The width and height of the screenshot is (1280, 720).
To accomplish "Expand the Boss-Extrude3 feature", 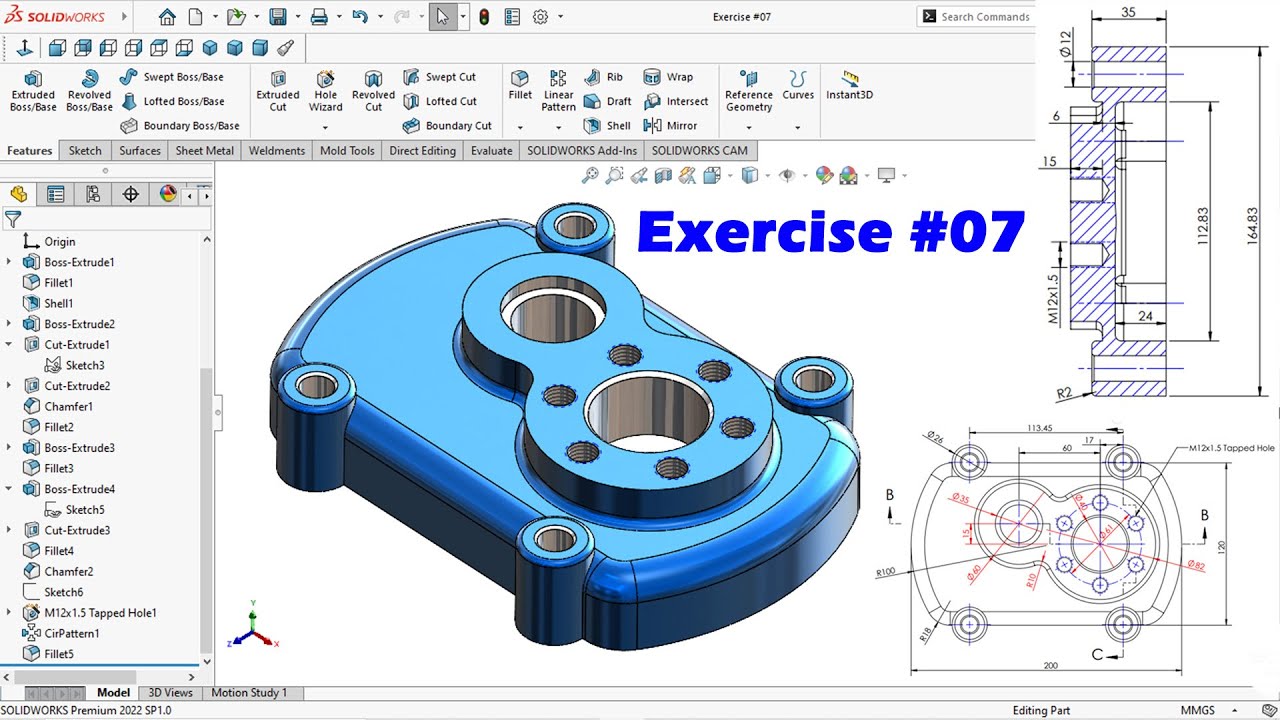I will point(9,448).
